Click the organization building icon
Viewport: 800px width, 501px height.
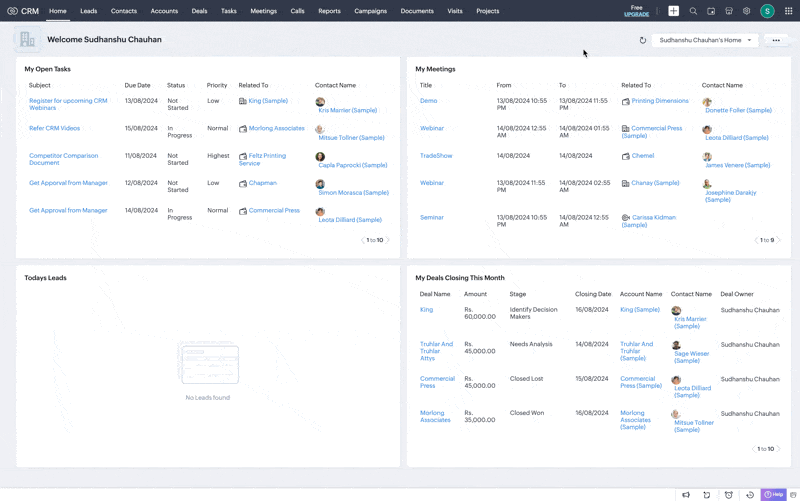pyautogui.click(x=27, y=39)
